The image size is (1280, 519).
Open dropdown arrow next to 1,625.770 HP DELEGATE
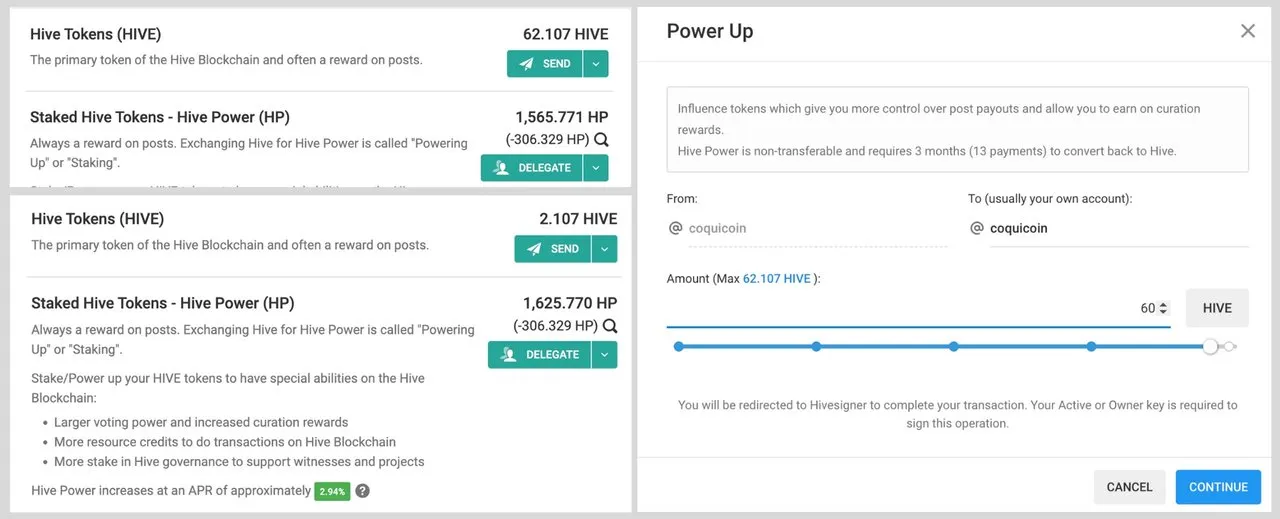pos(604,355)
